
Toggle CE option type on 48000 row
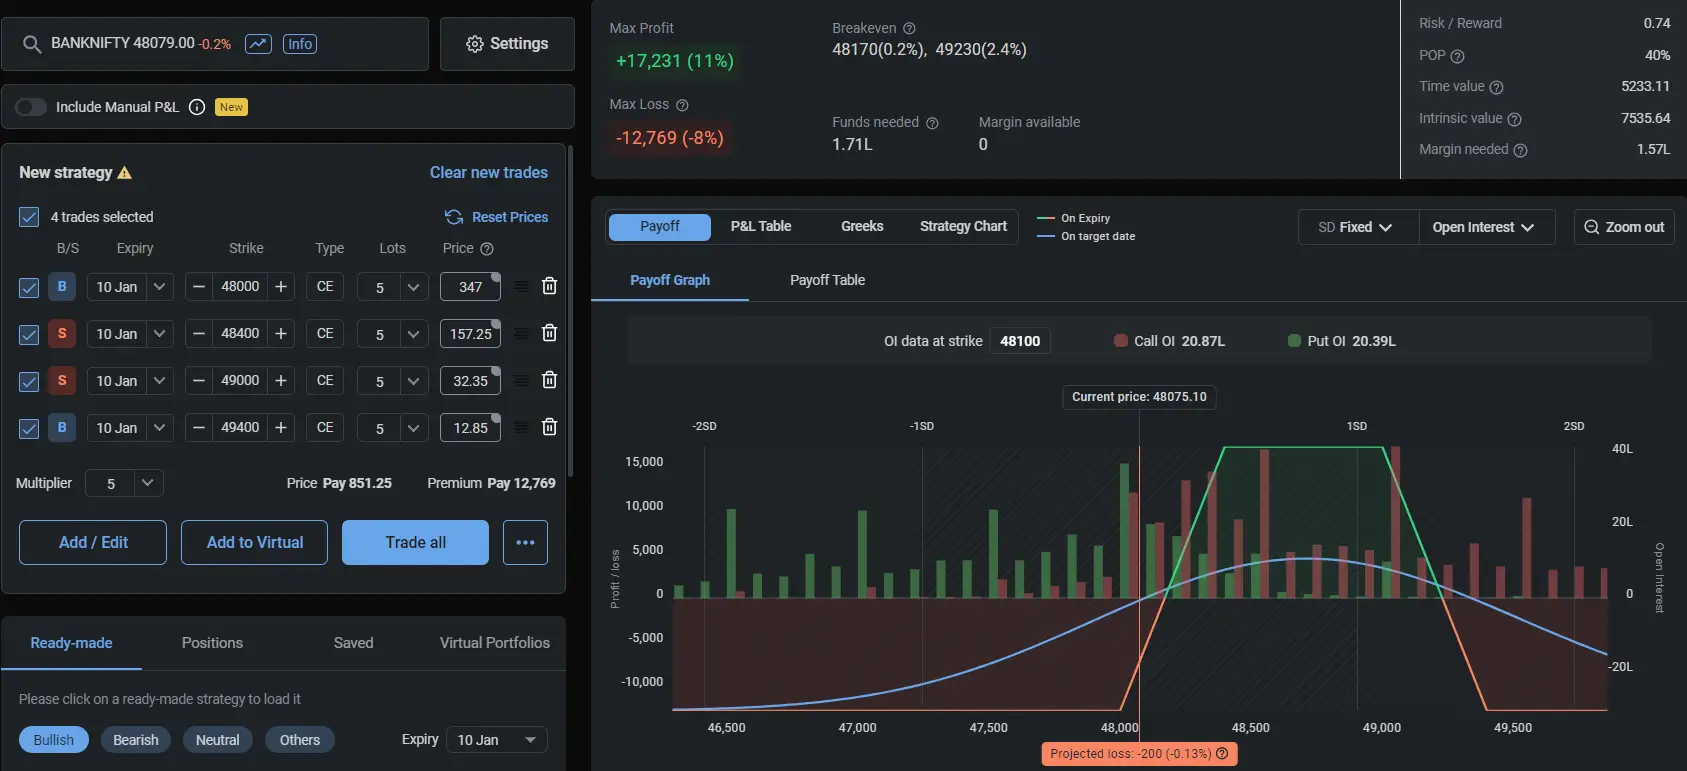pos(325,286)
